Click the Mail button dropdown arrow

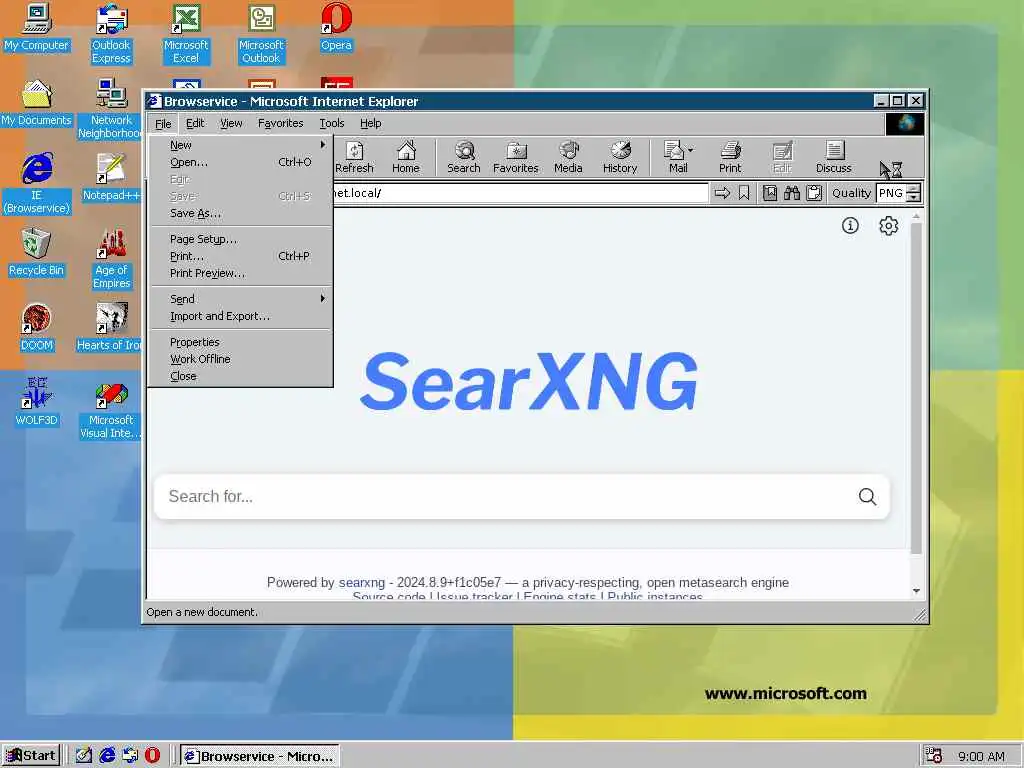pyautogui.click(x=690, y=150)
